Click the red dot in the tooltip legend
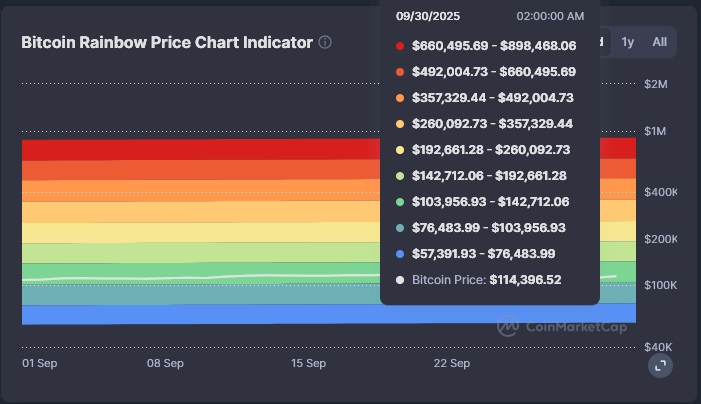This screenshot has width=701, height=404. tap(400, 46)
